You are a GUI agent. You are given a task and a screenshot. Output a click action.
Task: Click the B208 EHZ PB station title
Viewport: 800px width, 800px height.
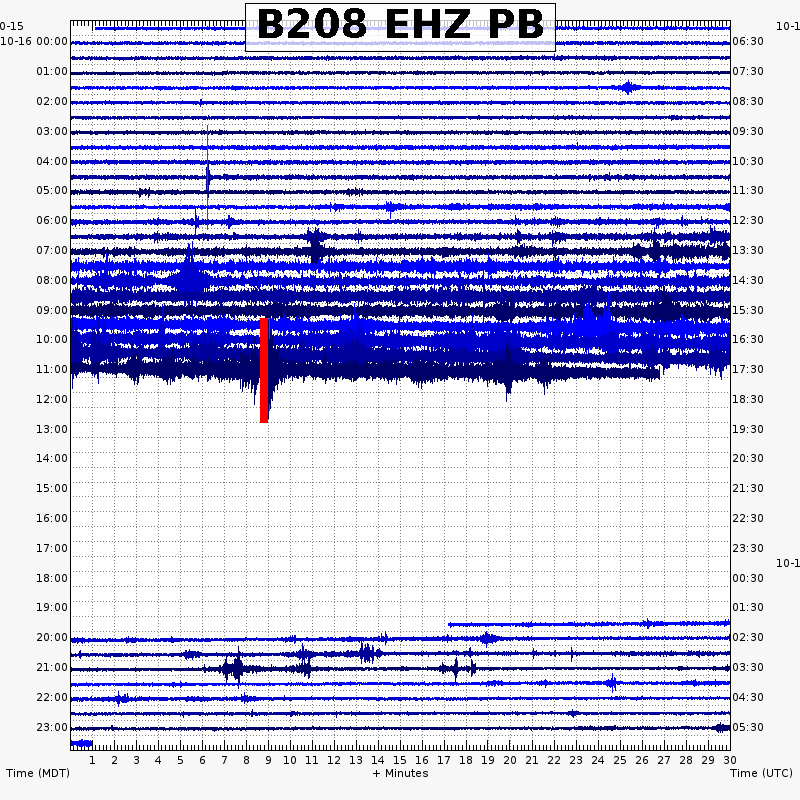click(x=401, y=24)
